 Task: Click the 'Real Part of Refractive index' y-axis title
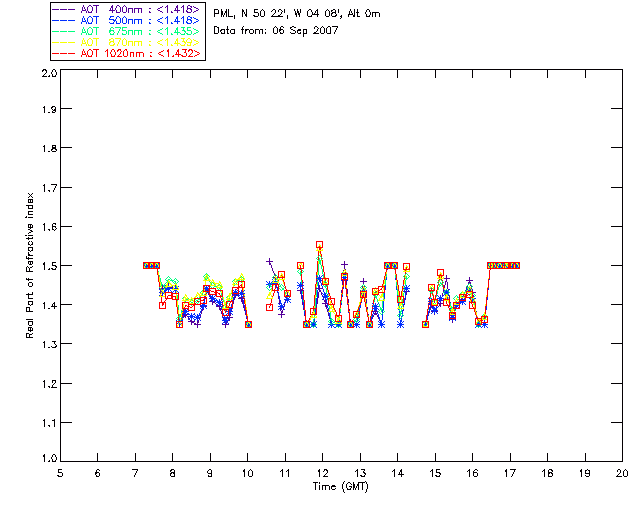pos(29,265)
